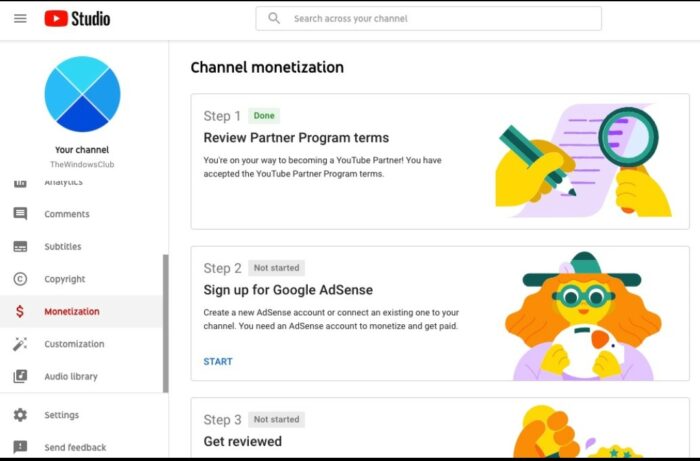
Task: Click the sidebar scrollbar thumb
Action: [166, 324]
